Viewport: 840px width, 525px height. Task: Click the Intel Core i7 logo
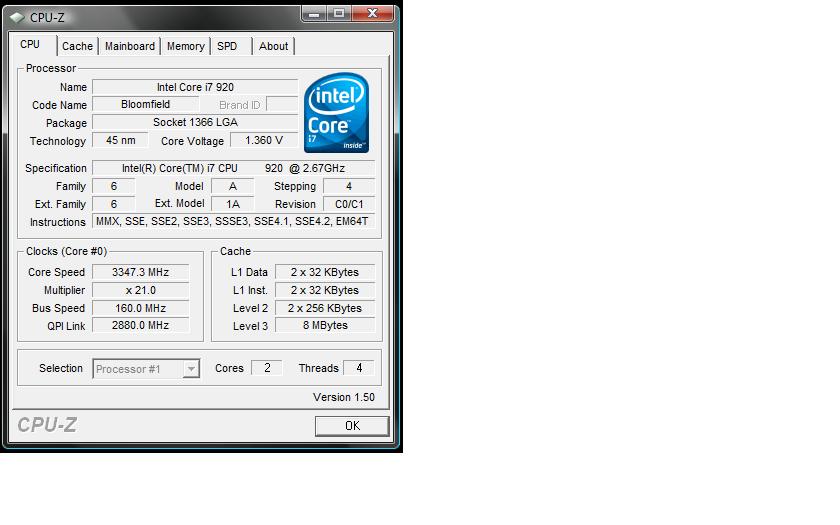tap(336, 112)
